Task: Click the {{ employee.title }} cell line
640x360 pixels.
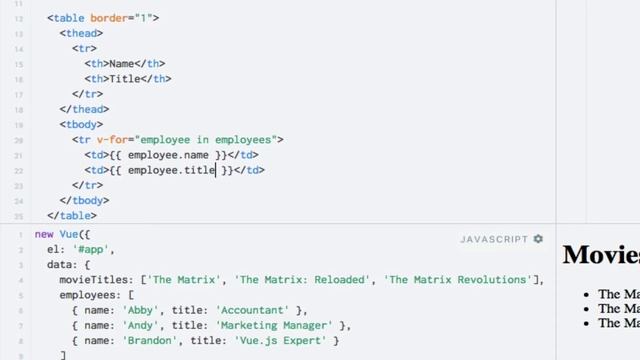Action: (x=174, y=170)
